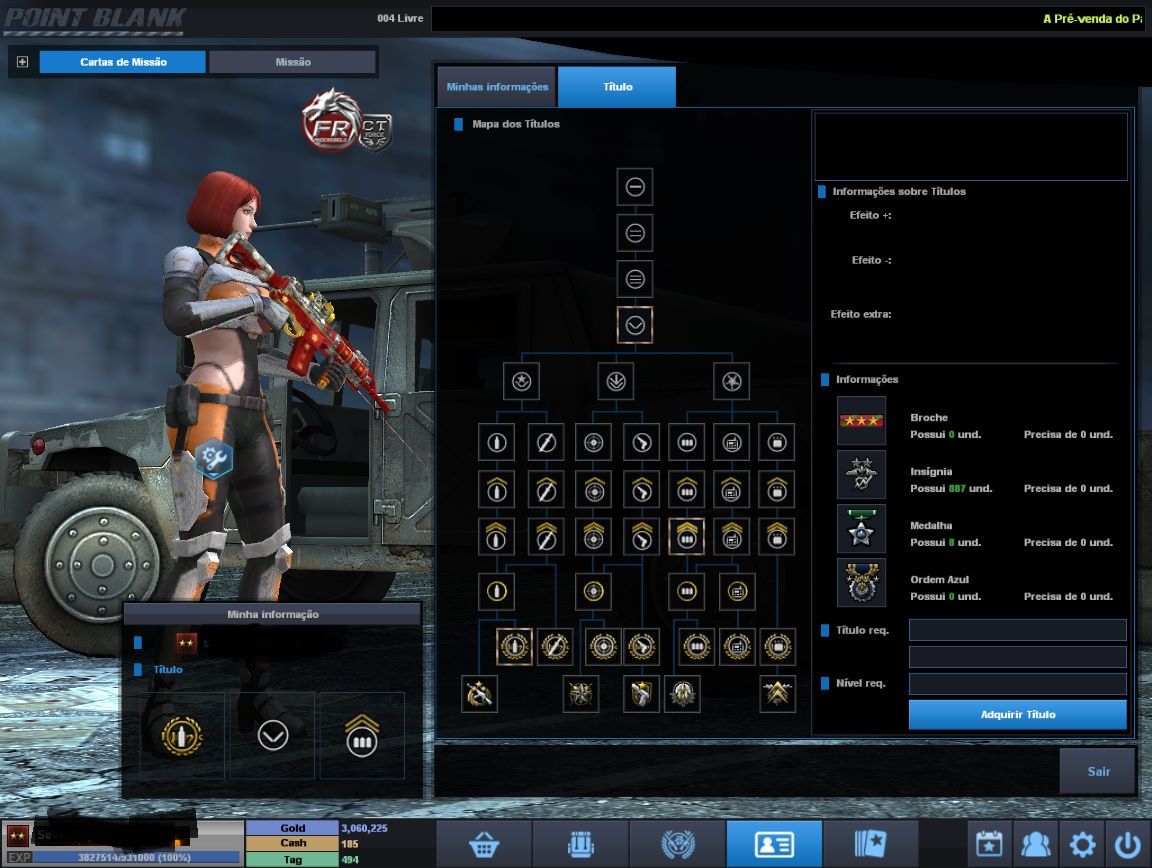
Task: Select the plain crosshair title without chevrons
Action: click(x=593, y=442)
